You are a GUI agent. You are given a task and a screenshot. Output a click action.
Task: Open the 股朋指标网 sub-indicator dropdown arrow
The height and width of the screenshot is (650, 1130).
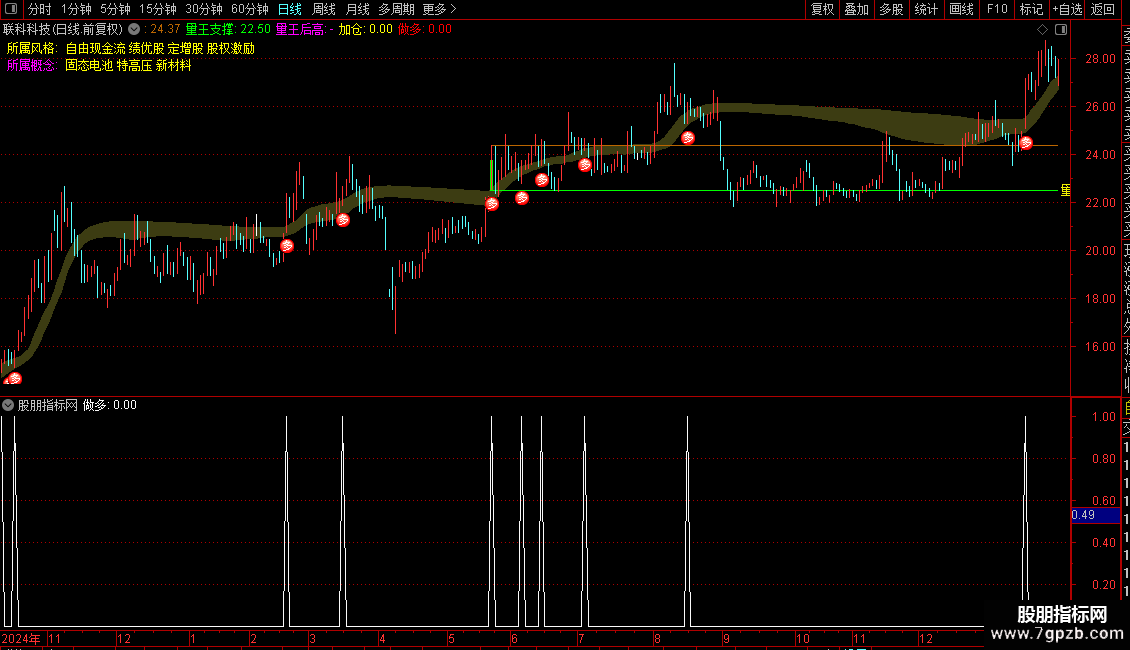pyautogui.click(x=8, y=405)
